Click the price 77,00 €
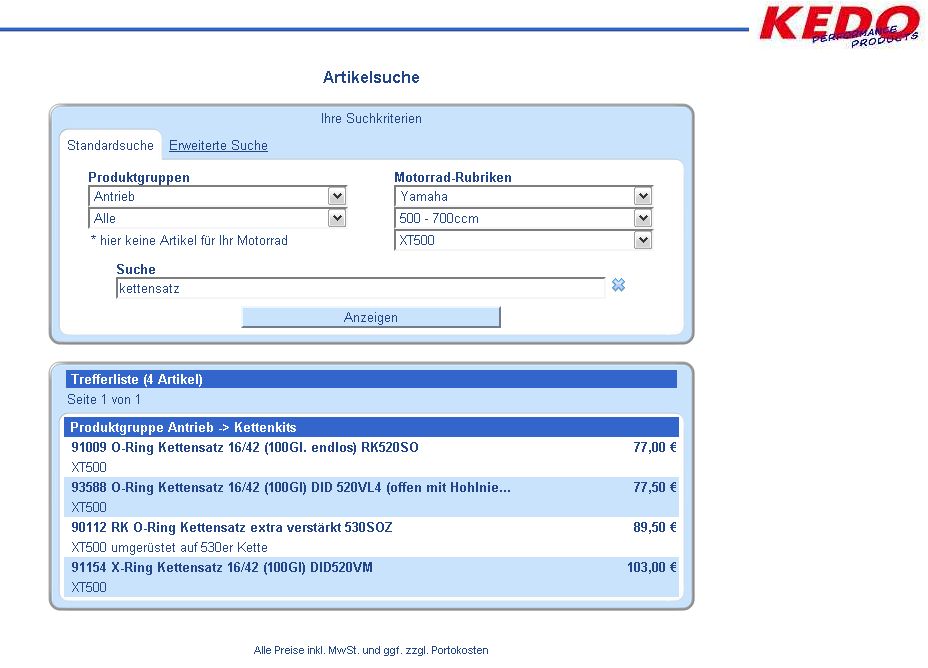 (x=655, y=447)
